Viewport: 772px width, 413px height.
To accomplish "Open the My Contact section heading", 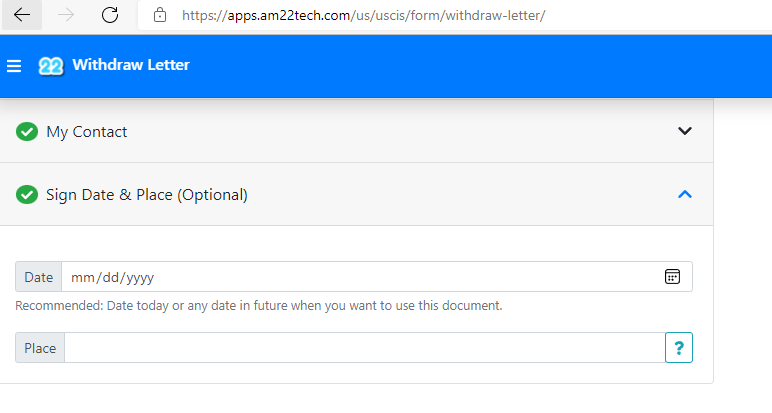I will click(x=87, y=131).
